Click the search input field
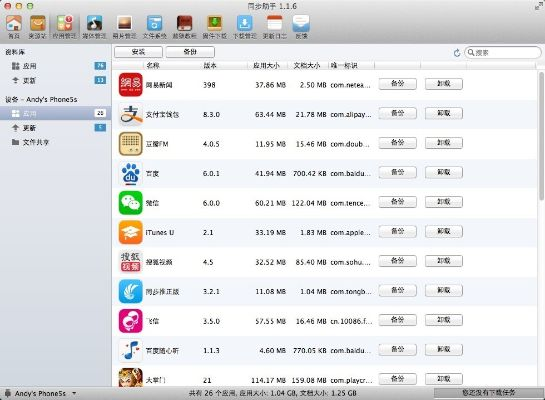 pyautogui.click(x=503, y=52)
